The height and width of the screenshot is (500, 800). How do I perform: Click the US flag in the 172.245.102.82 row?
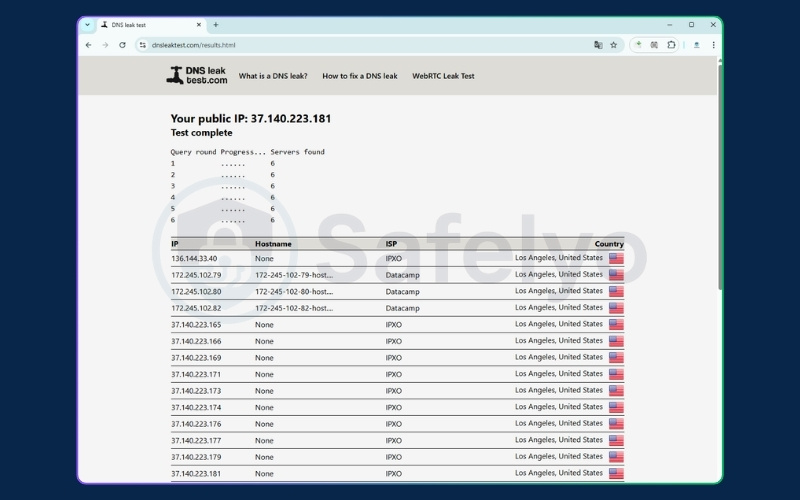click(x=616, y=308)
